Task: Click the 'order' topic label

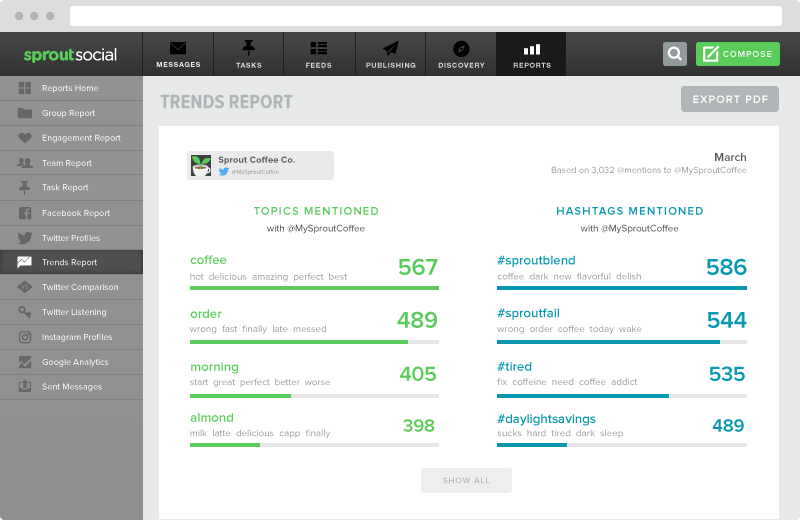Action: [206, 314]
